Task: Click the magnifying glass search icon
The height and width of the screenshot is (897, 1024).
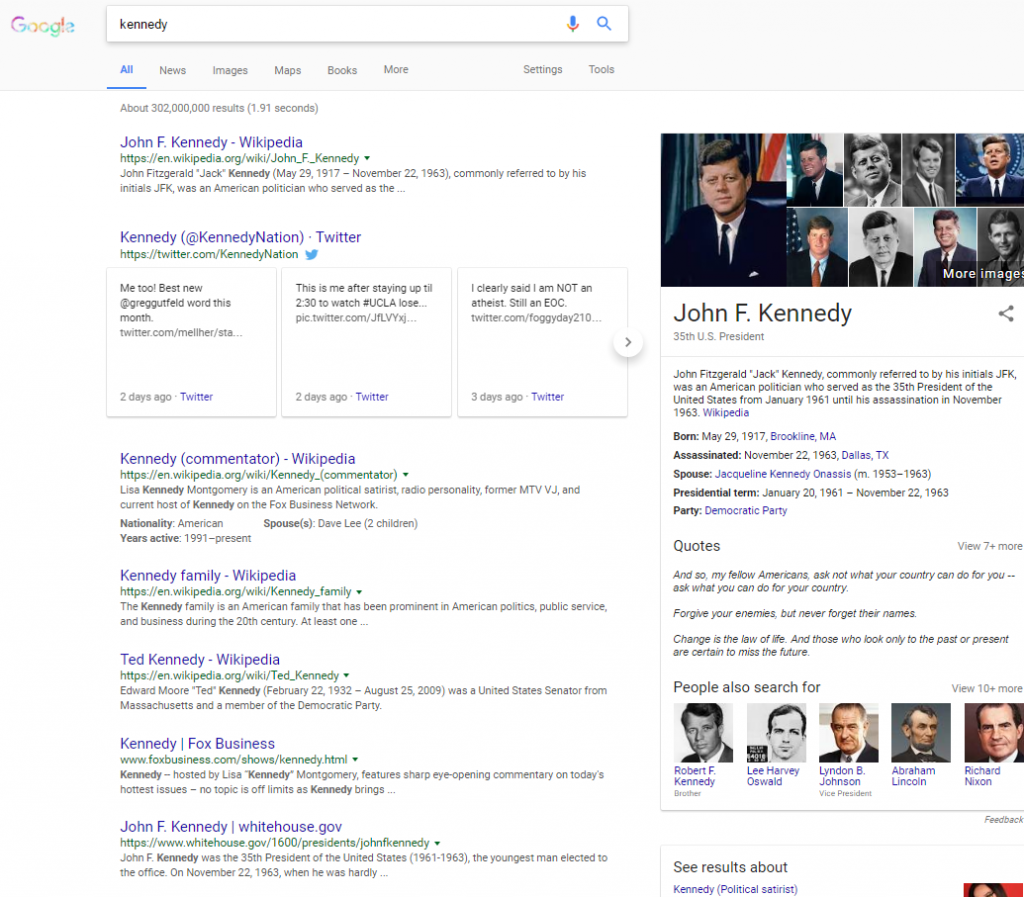Action: (x=604, y=24)
